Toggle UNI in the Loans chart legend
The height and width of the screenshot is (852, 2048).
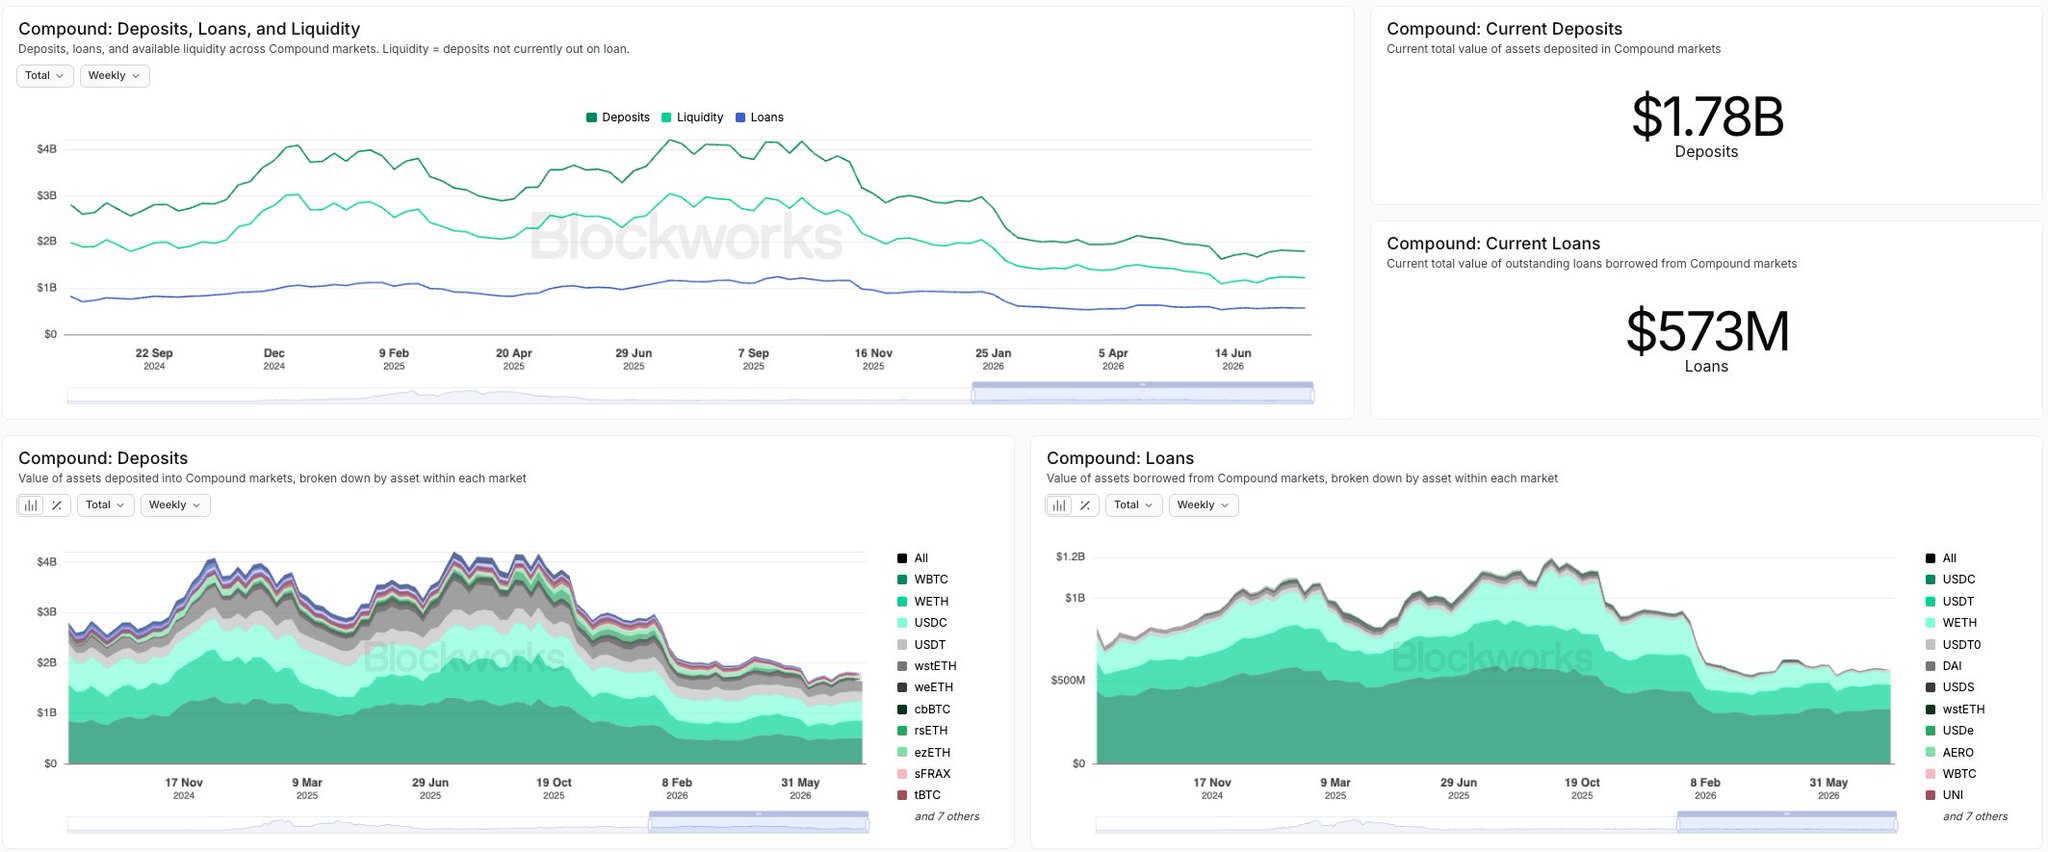(x=1945, y=795)
